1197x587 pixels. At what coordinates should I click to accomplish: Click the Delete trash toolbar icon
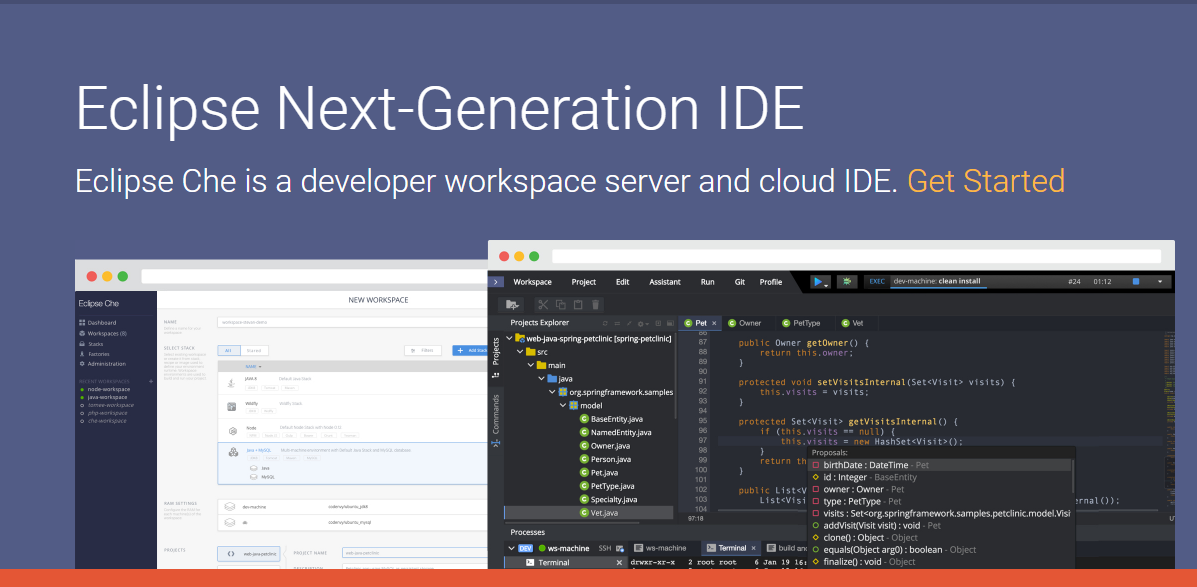coord(595,305)
